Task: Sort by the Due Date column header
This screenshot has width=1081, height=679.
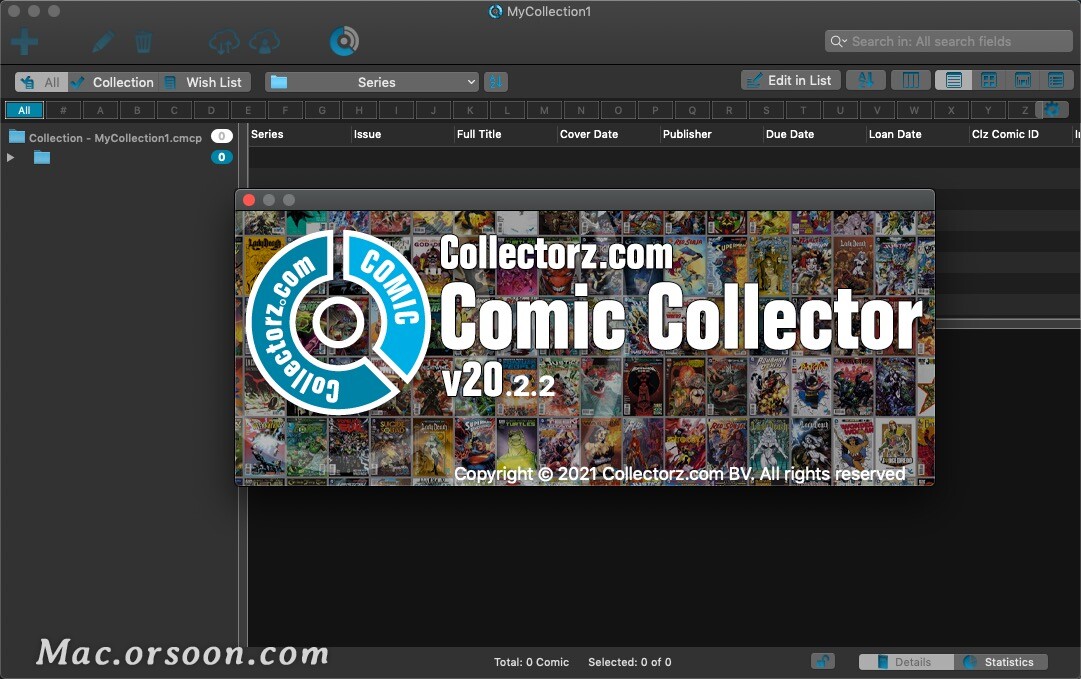Action: [x=814, y=134]
